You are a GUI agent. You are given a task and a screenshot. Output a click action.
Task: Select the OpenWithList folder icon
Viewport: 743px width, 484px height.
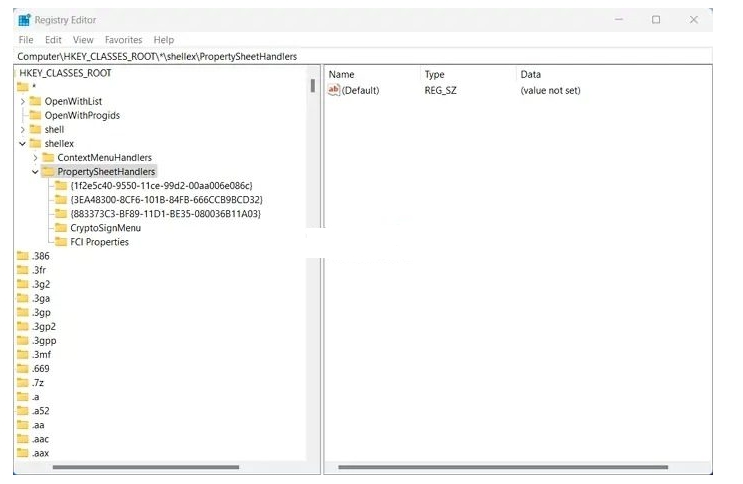pyautogui.click(x=35, y=101)
